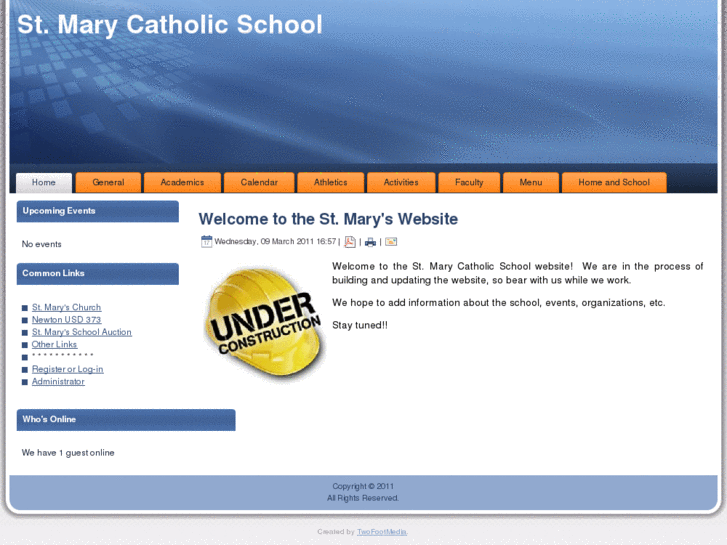The image size is (727, 545).
Task: Open the Administrator link
Action: [x=58, y=382]
